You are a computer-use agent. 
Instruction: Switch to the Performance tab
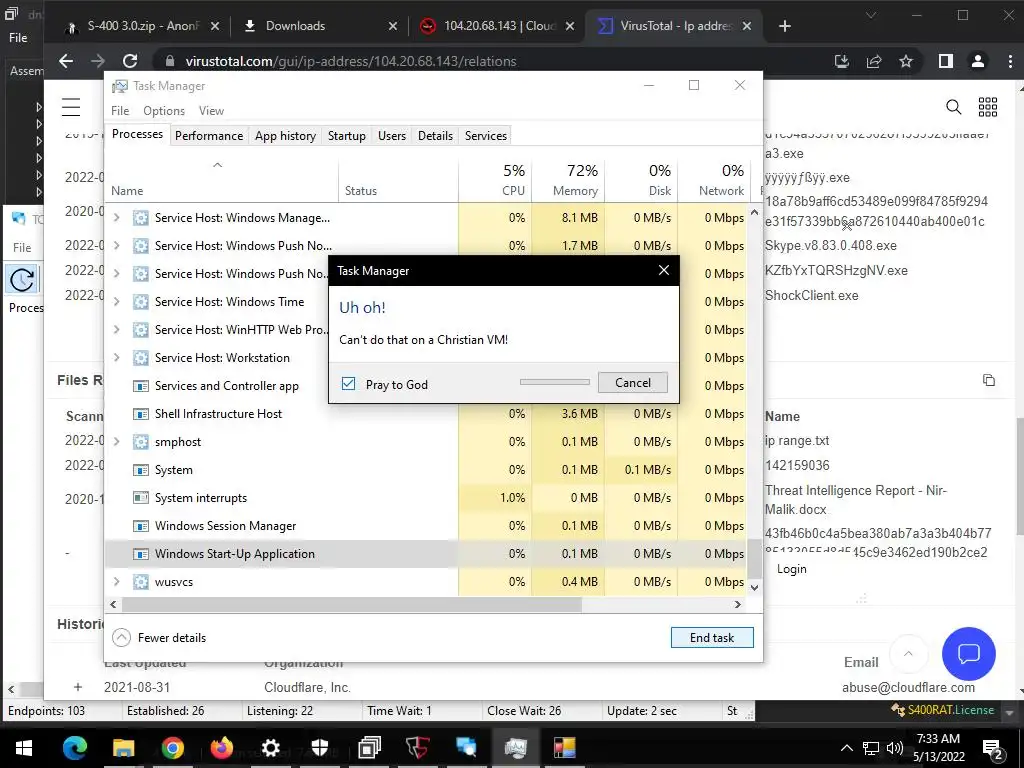pos(209,135)
